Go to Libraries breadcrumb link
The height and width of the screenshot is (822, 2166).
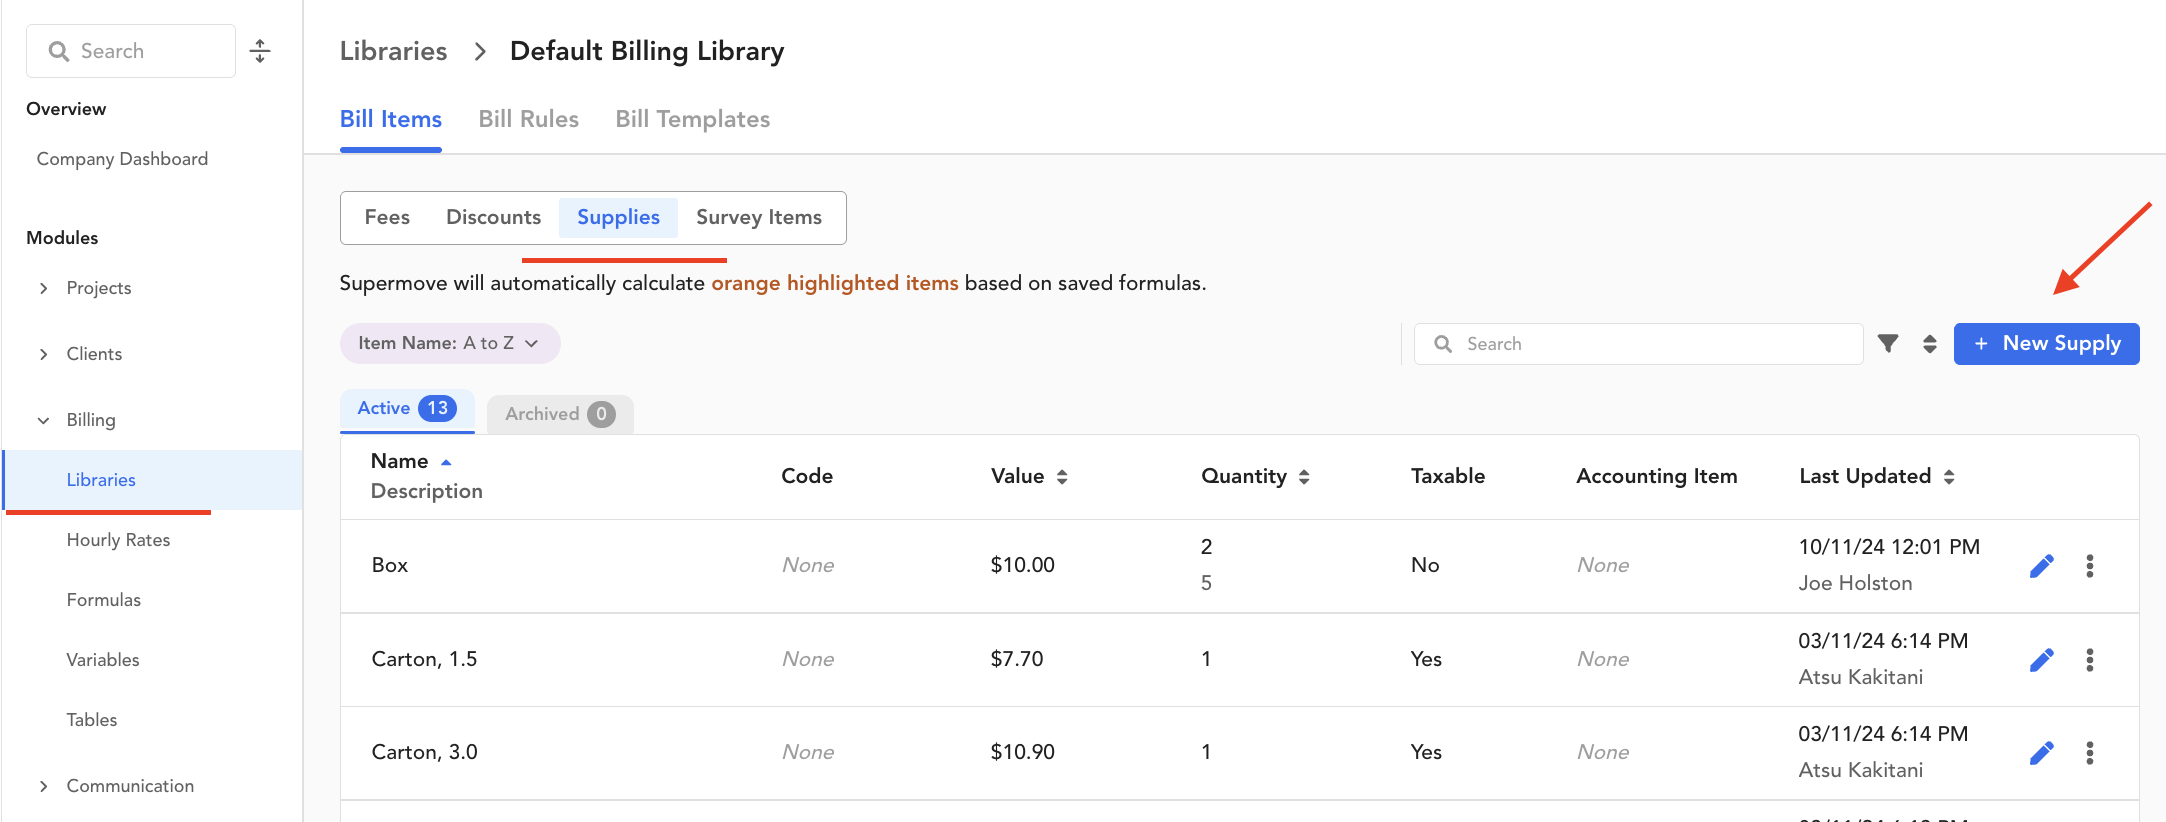393,51
